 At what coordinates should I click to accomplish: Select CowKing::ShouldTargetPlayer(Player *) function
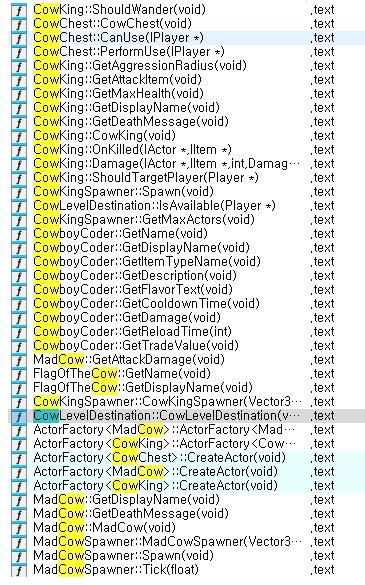146,178
